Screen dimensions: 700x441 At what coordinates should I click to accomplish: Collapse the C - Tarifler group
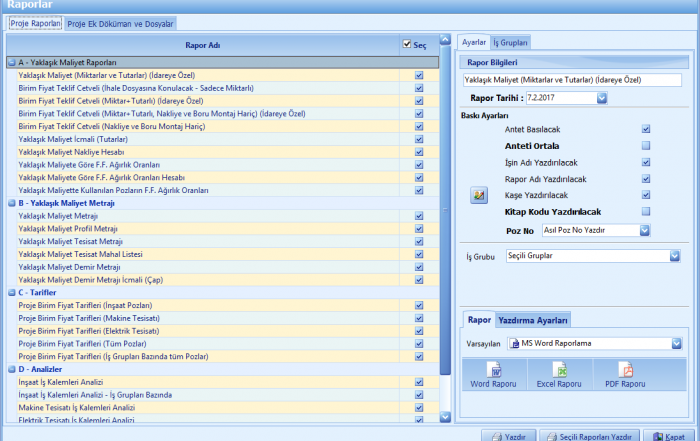(x=10, y=293)
